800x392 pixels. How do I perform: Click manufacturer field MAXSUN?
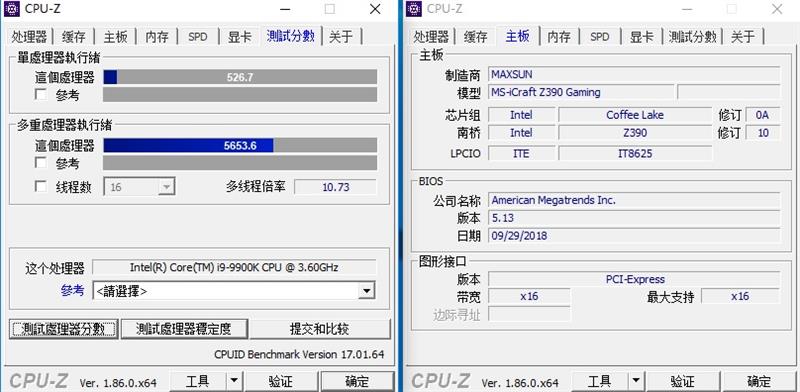click(634, 74)
